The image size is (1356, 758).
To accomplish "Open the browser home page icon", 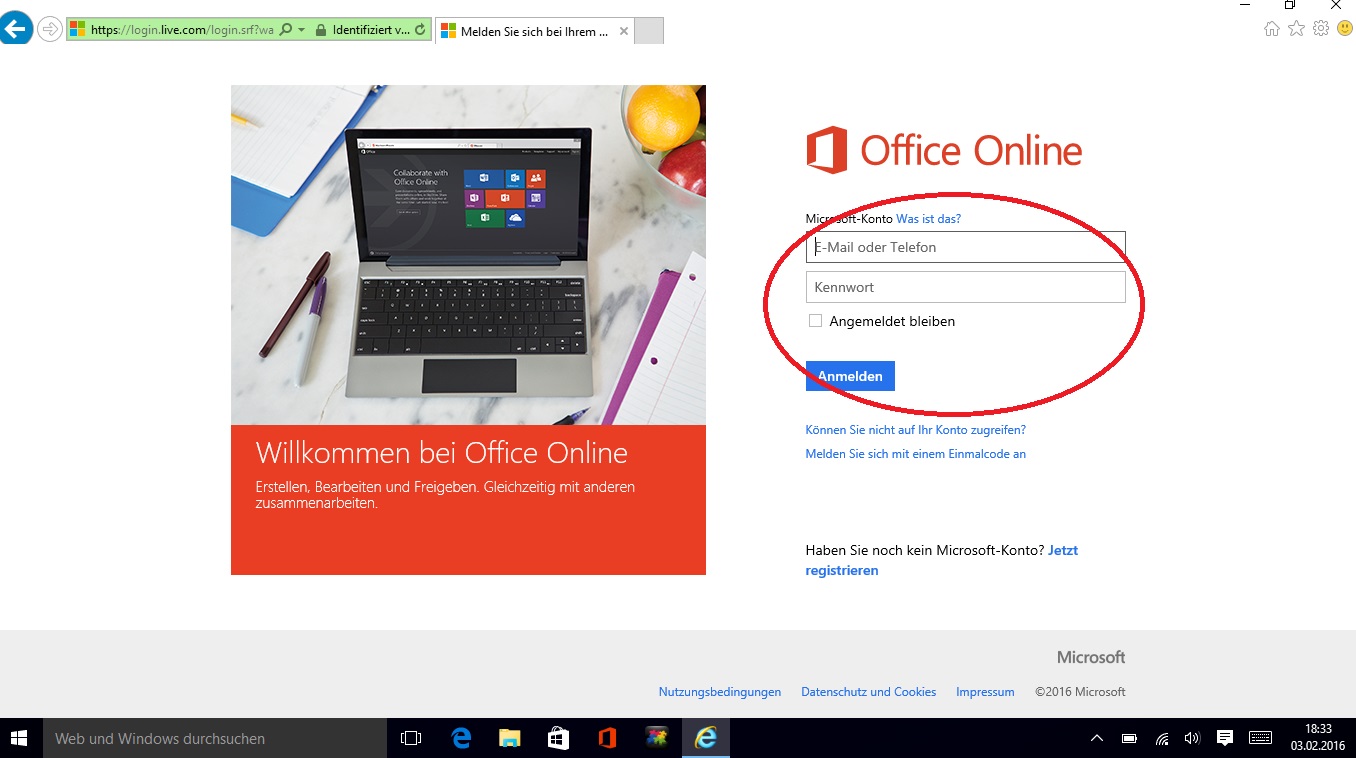I will (x=1272, y=29).
